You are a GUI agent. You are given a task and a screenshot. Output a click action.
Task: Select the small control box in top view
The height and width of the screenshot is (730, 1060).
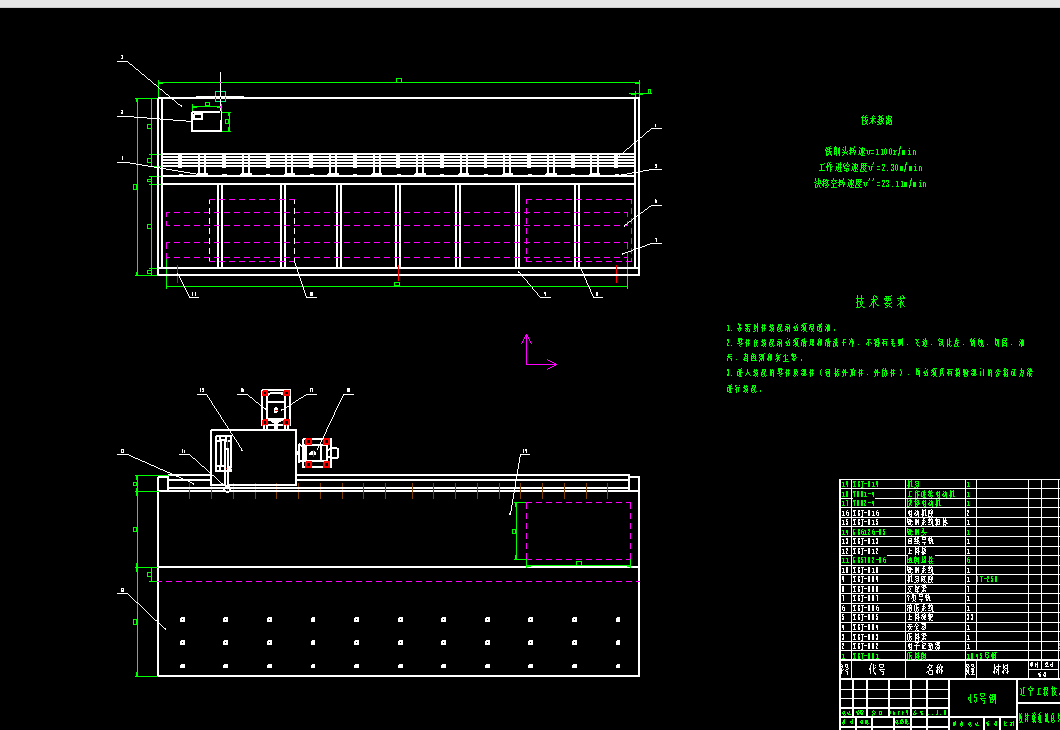click(206, 122)
